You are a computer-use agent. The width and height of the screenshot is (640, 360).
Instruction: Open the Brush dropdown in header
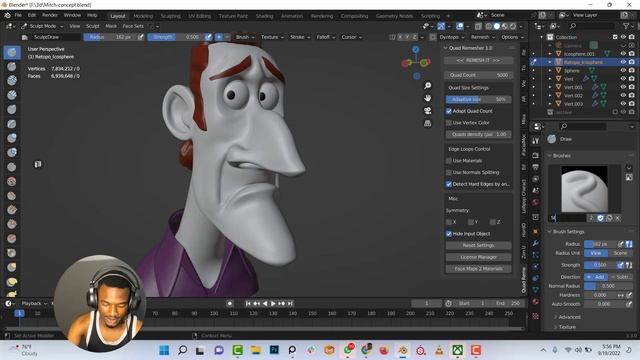coord(245,37)
